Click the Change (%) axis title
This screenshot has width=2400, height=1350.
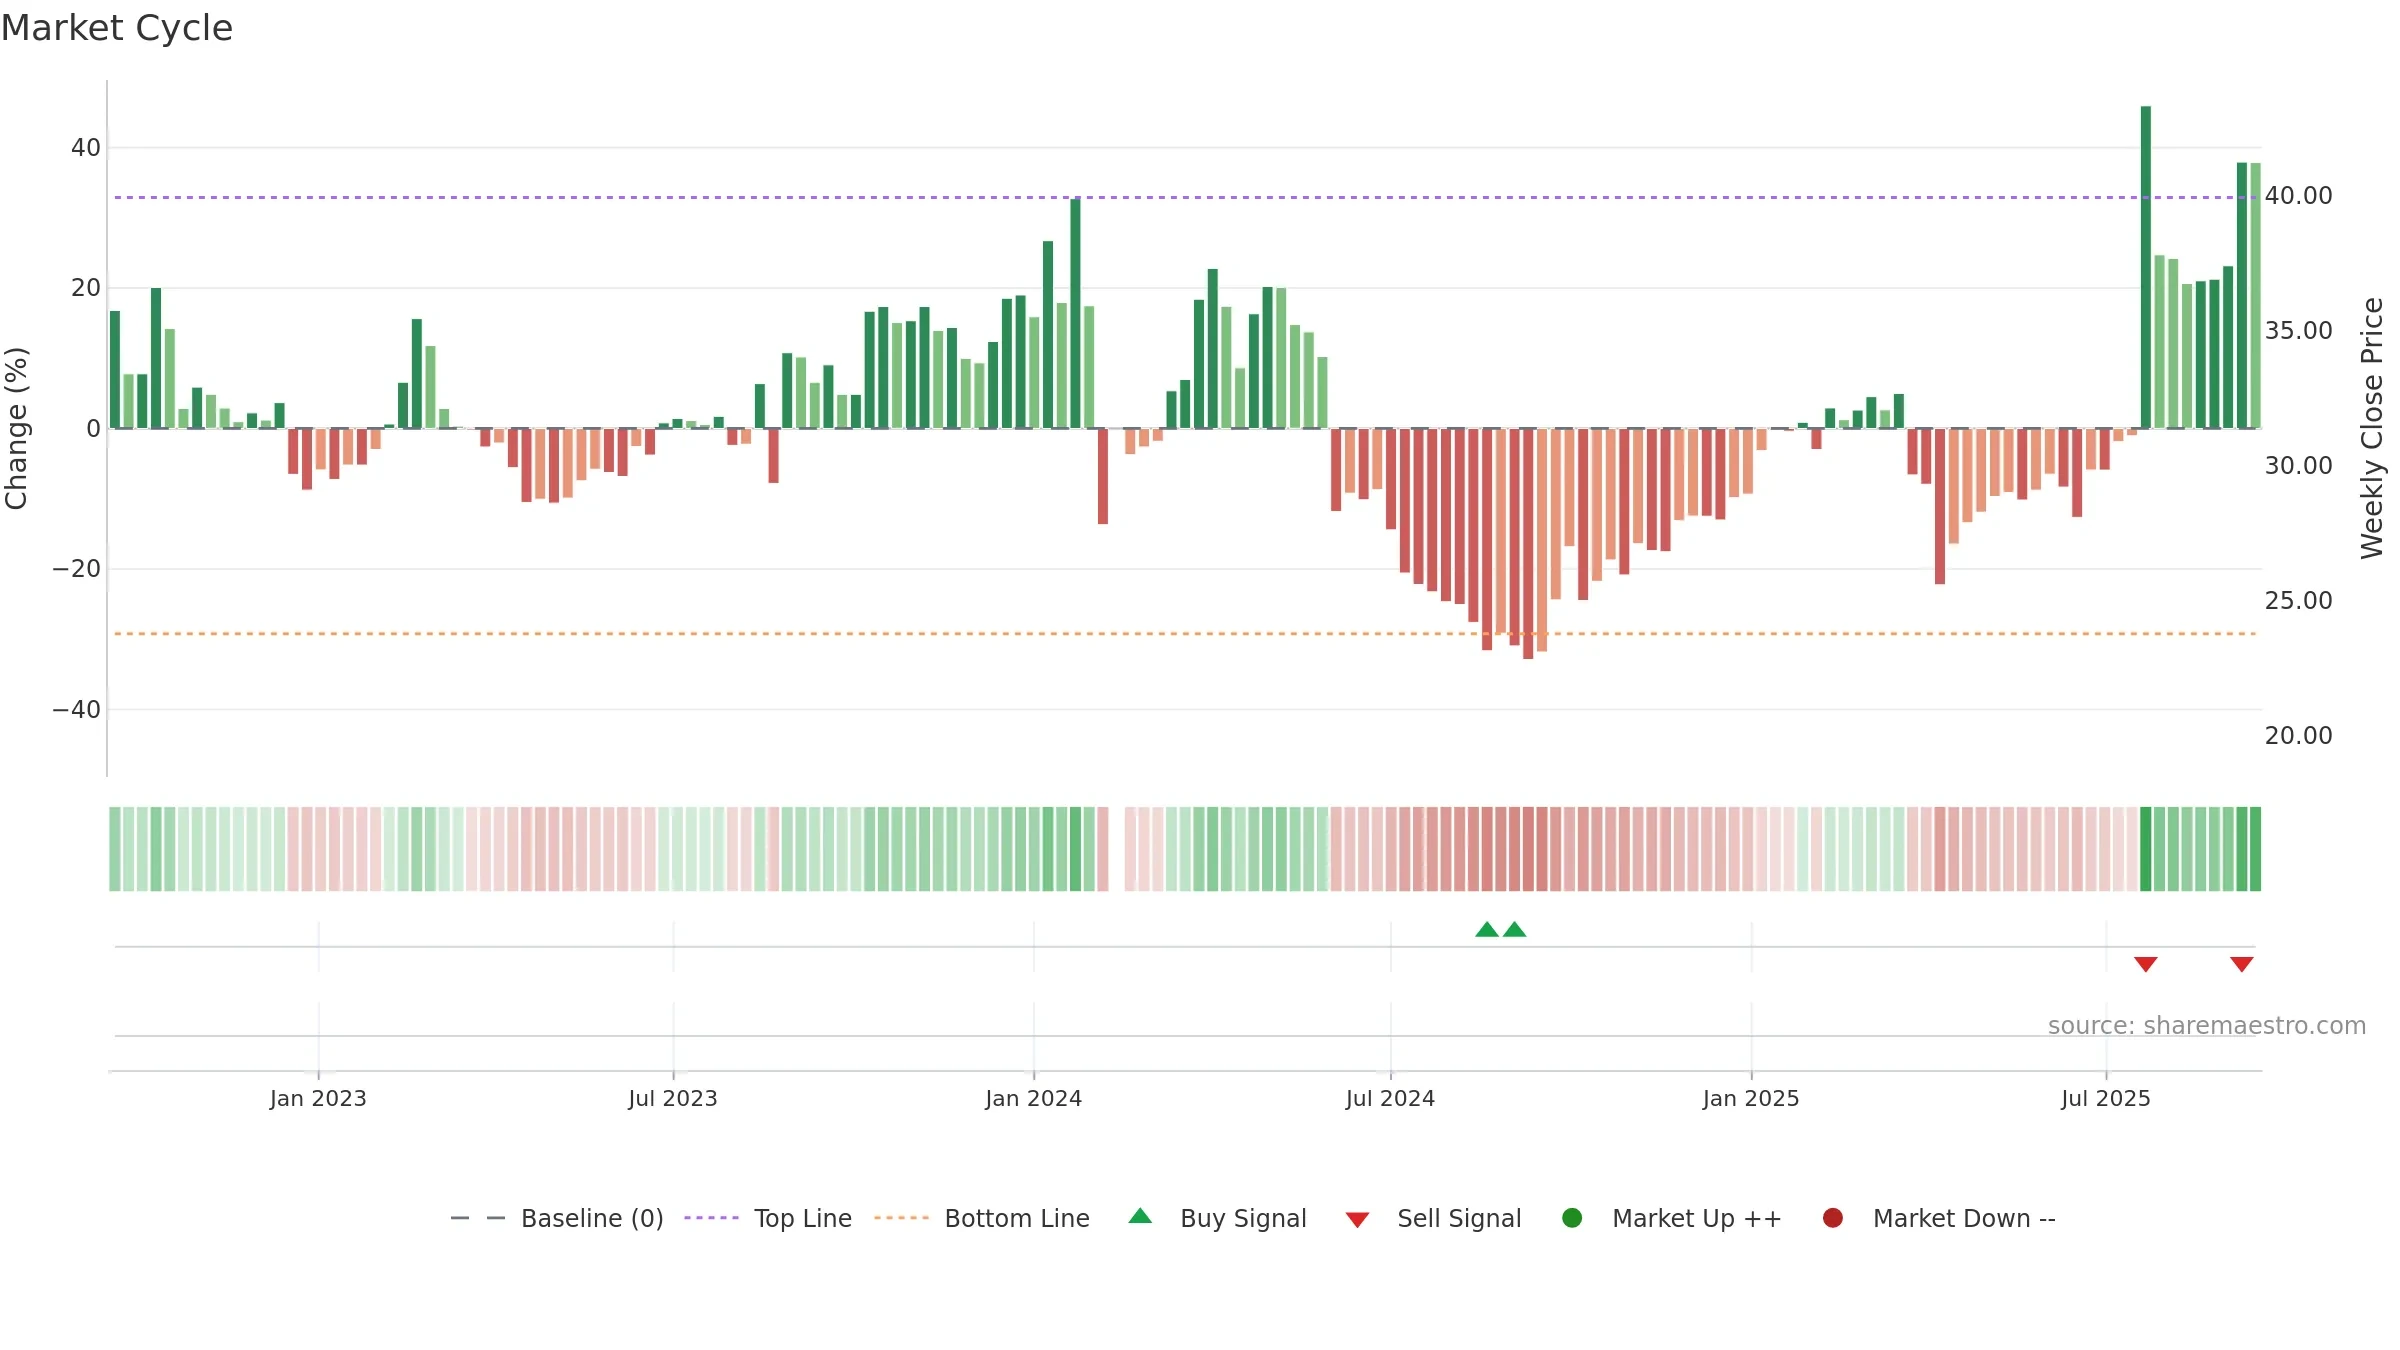tap(16, 428)
